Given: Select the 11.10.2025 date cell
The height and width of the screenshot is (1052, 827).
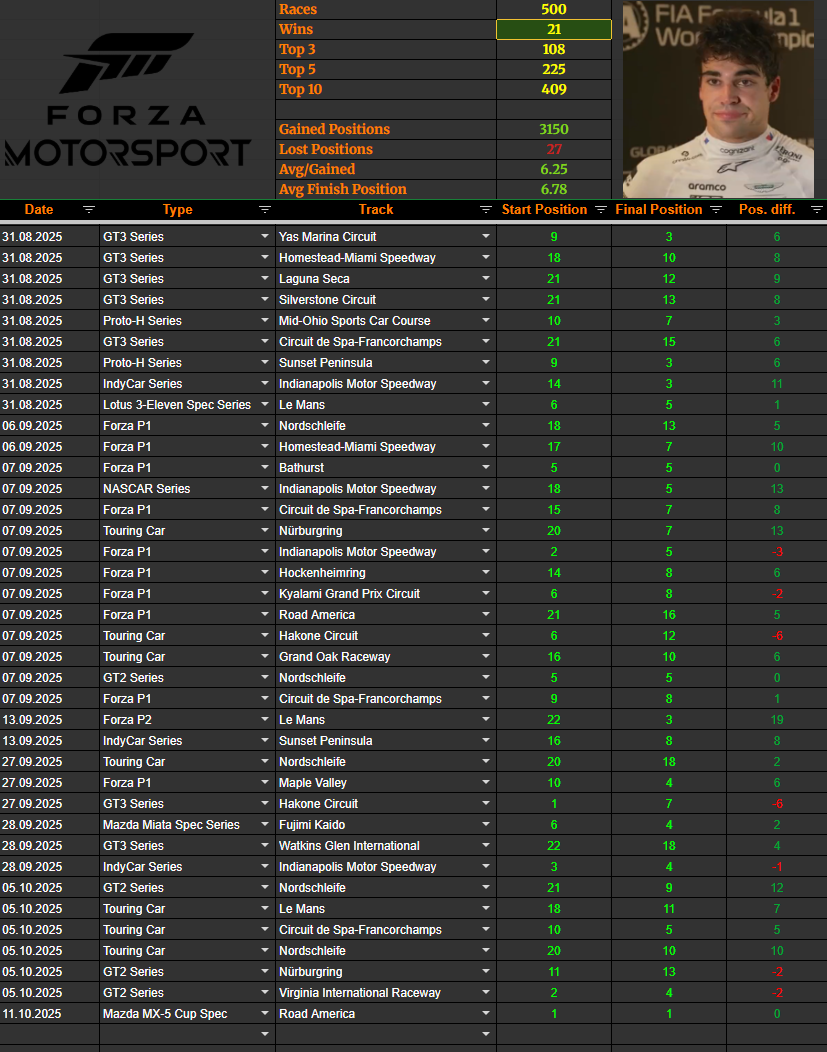Looking at the screenshot, I should pos(50,1013).
